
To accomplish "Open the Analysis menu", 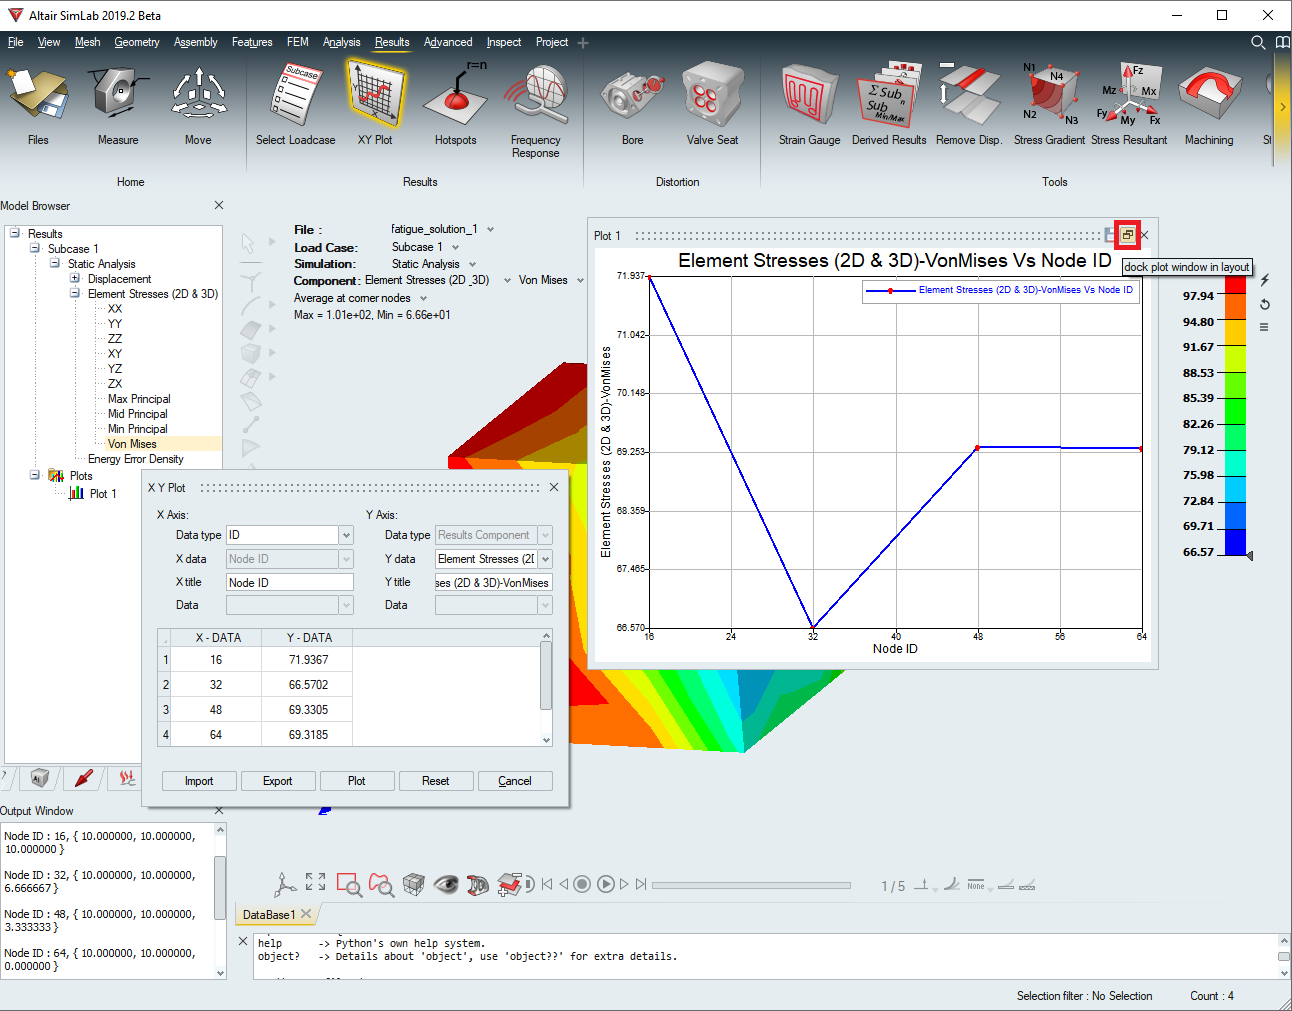I will 341,42.
